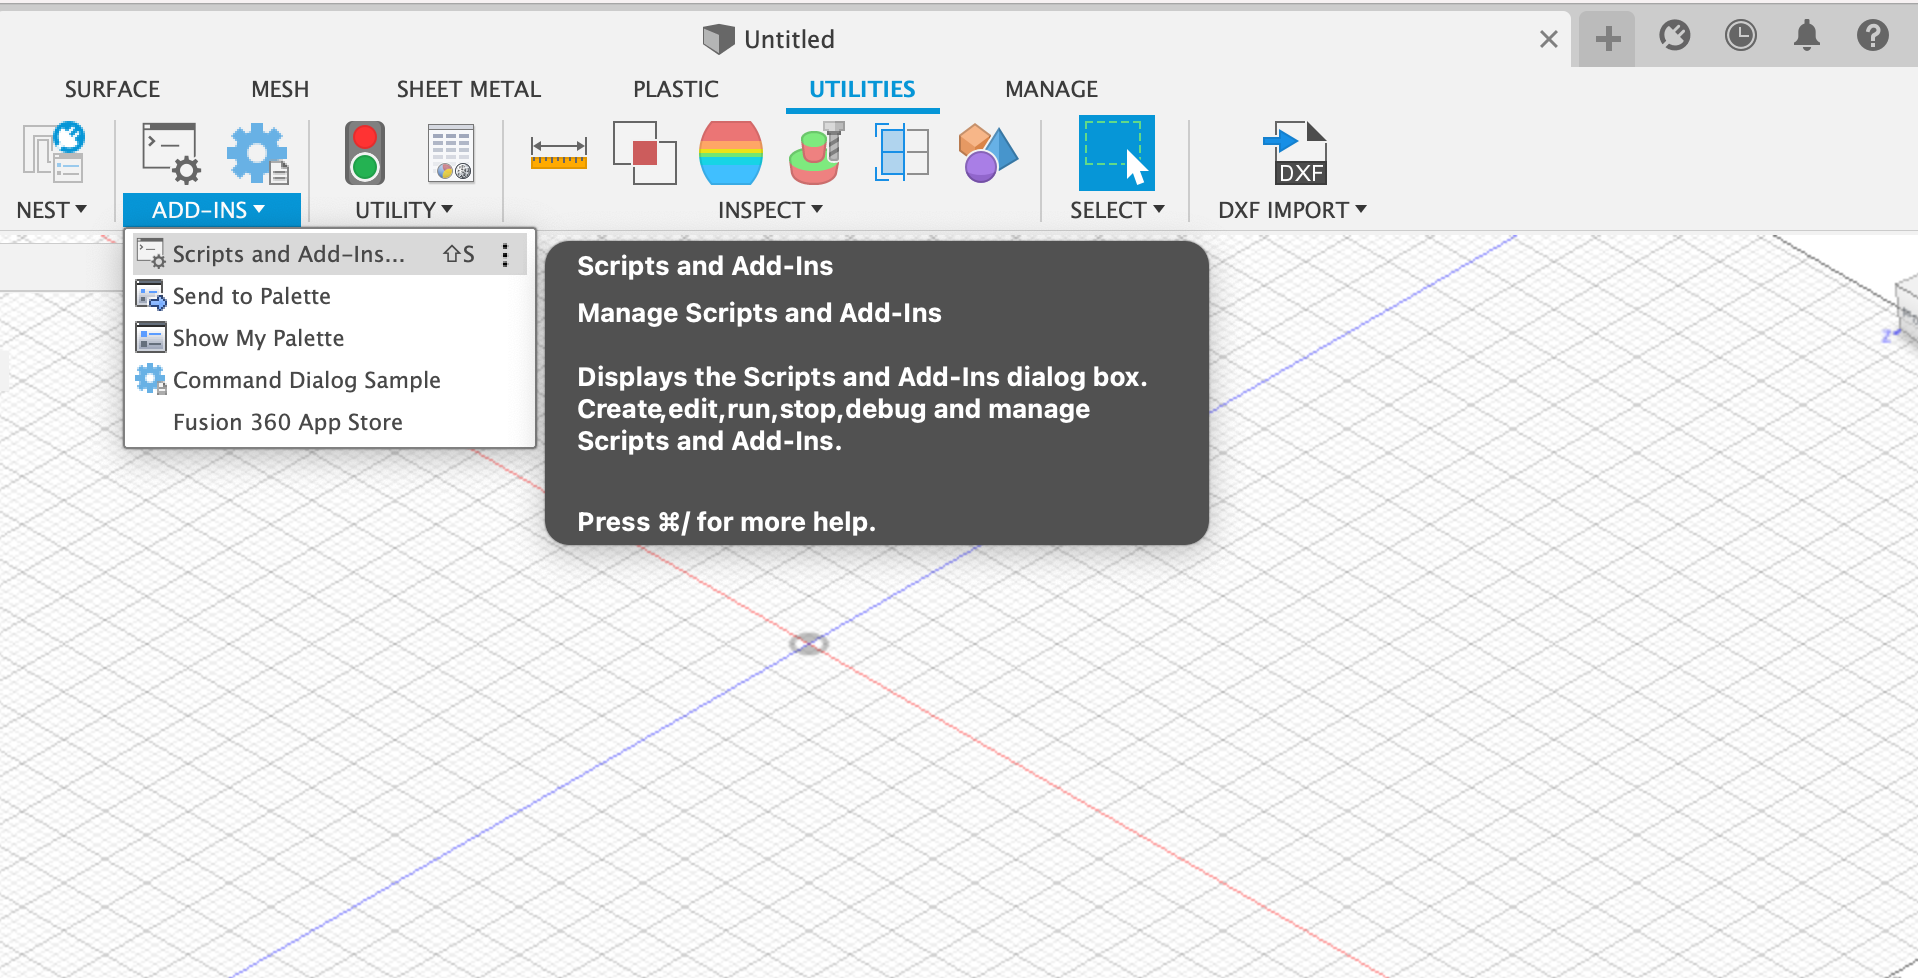Switch to the SHEET METAL tab

coord(468,89)
